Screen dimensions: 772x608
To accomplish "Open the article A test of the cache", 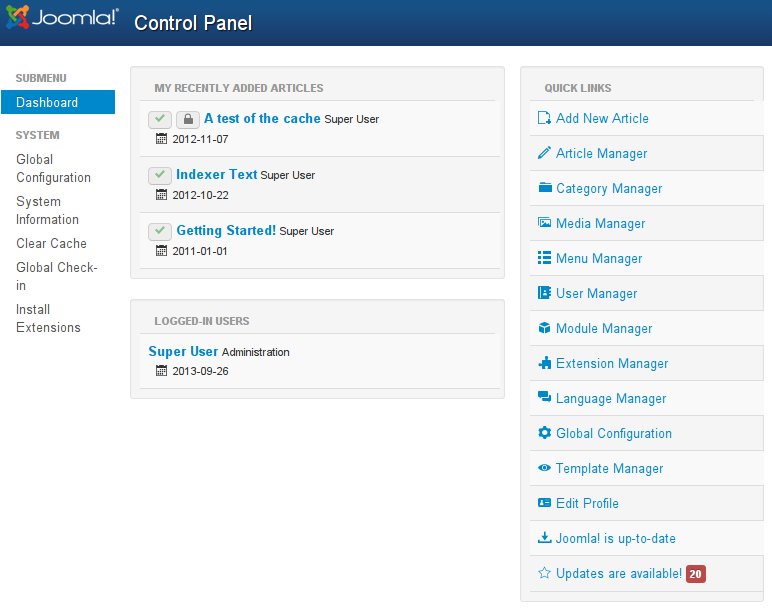I will (x=262, y=119).
